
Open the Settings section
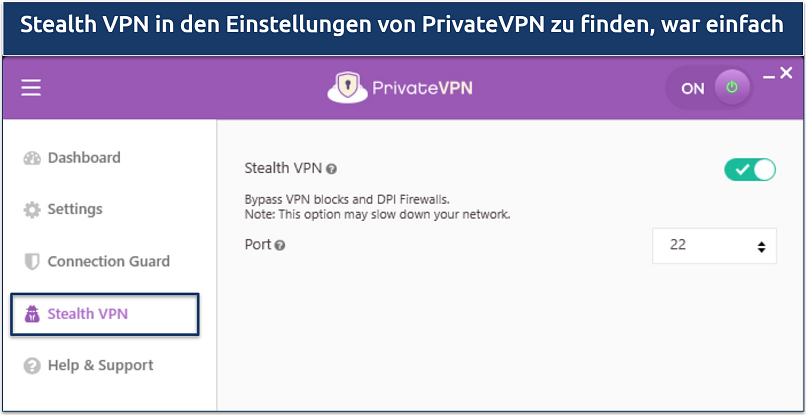coord(75,210)
